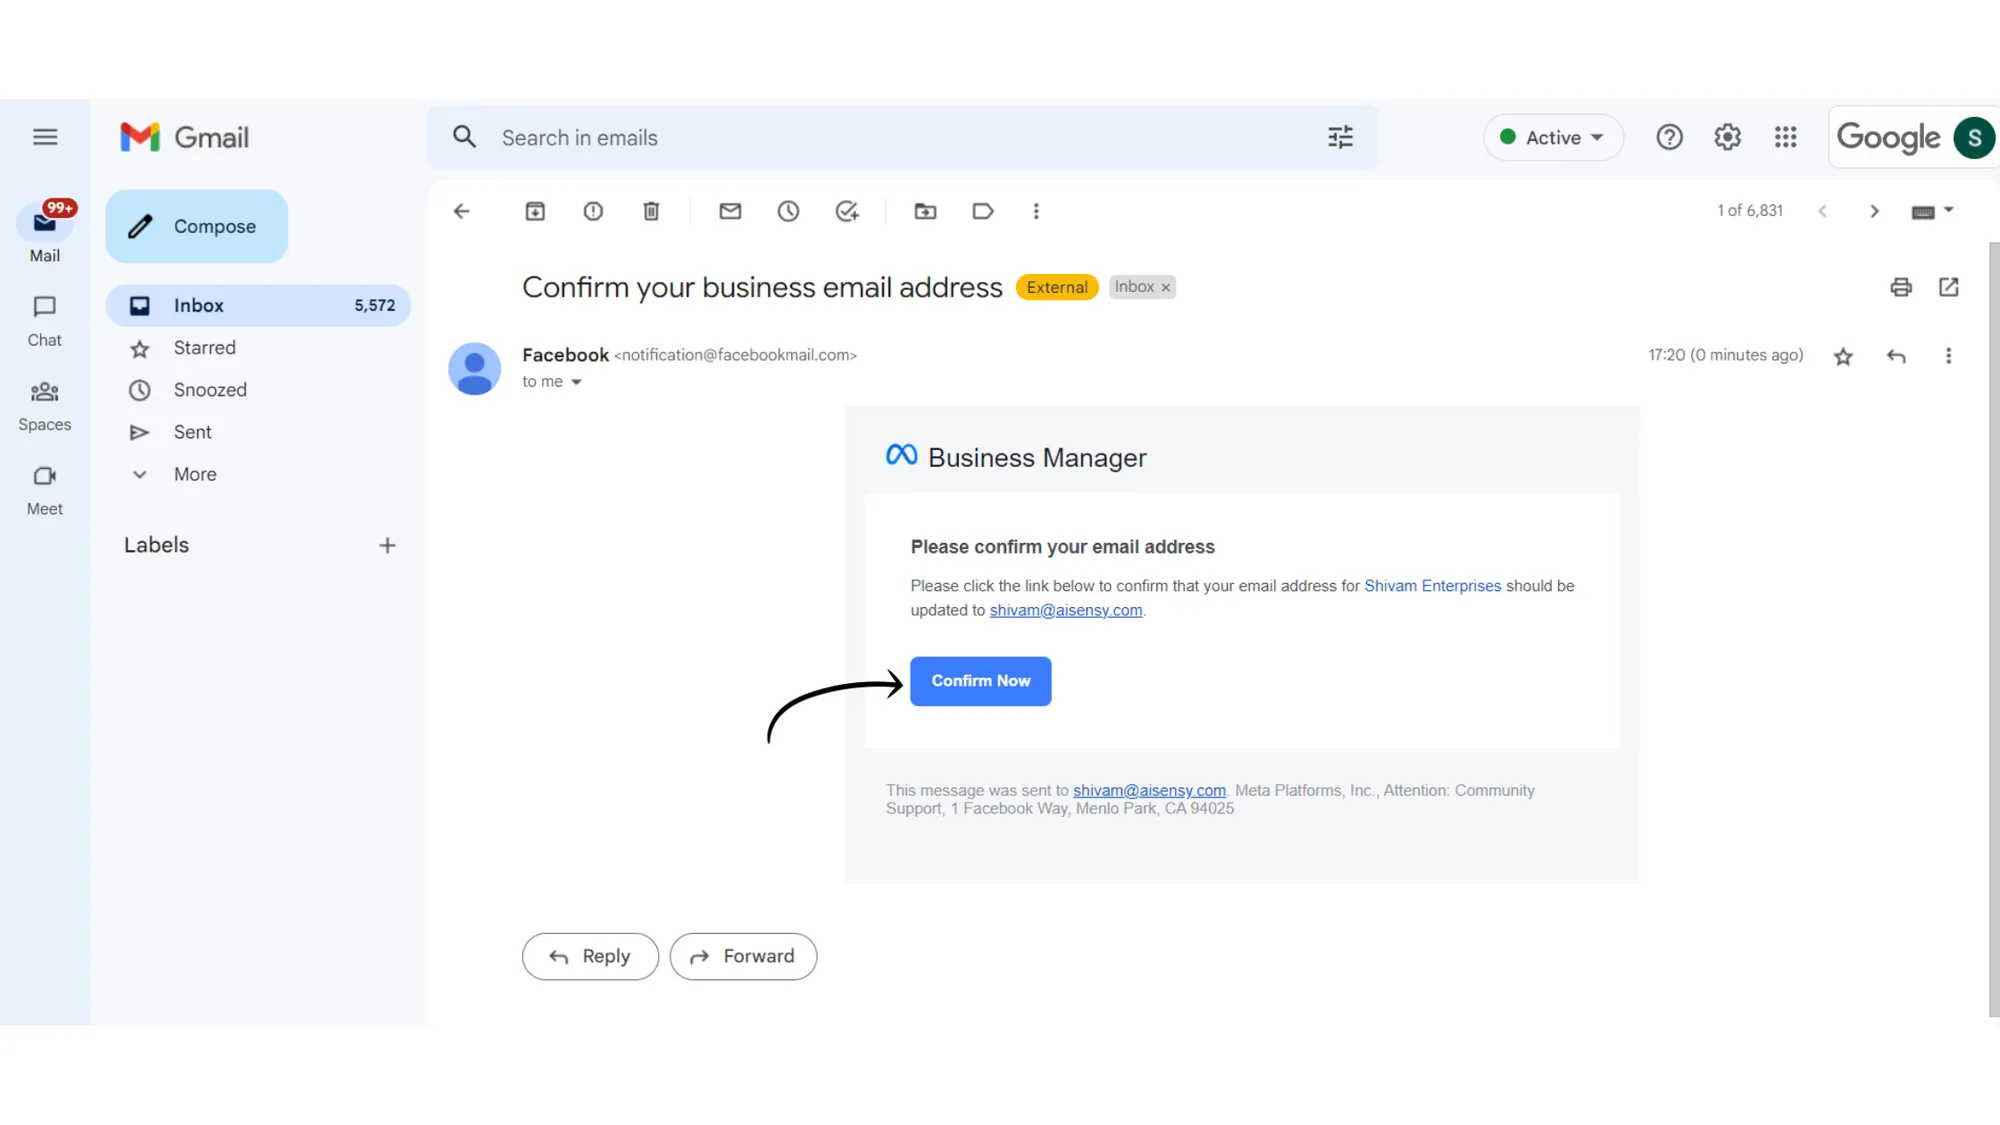
Task: Click the Search in emails field
Action: [800, 137]
